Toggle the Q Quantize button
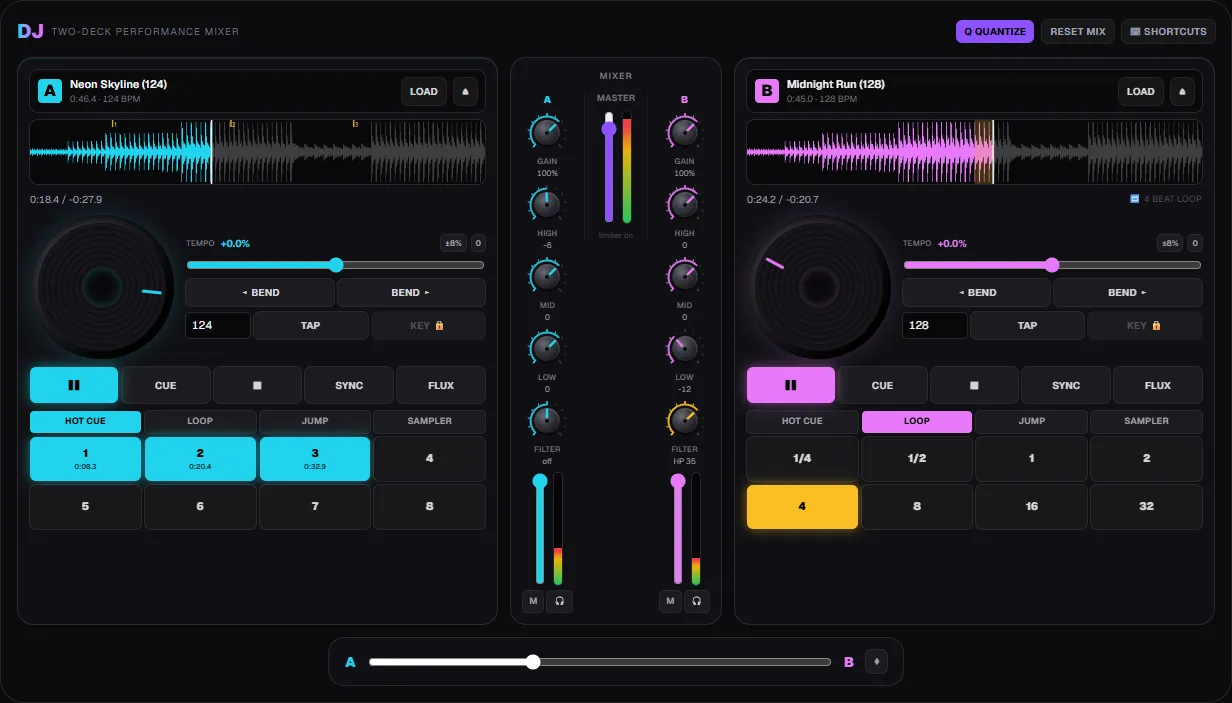This screenshot has width=1232, height=703. [995, 31]
